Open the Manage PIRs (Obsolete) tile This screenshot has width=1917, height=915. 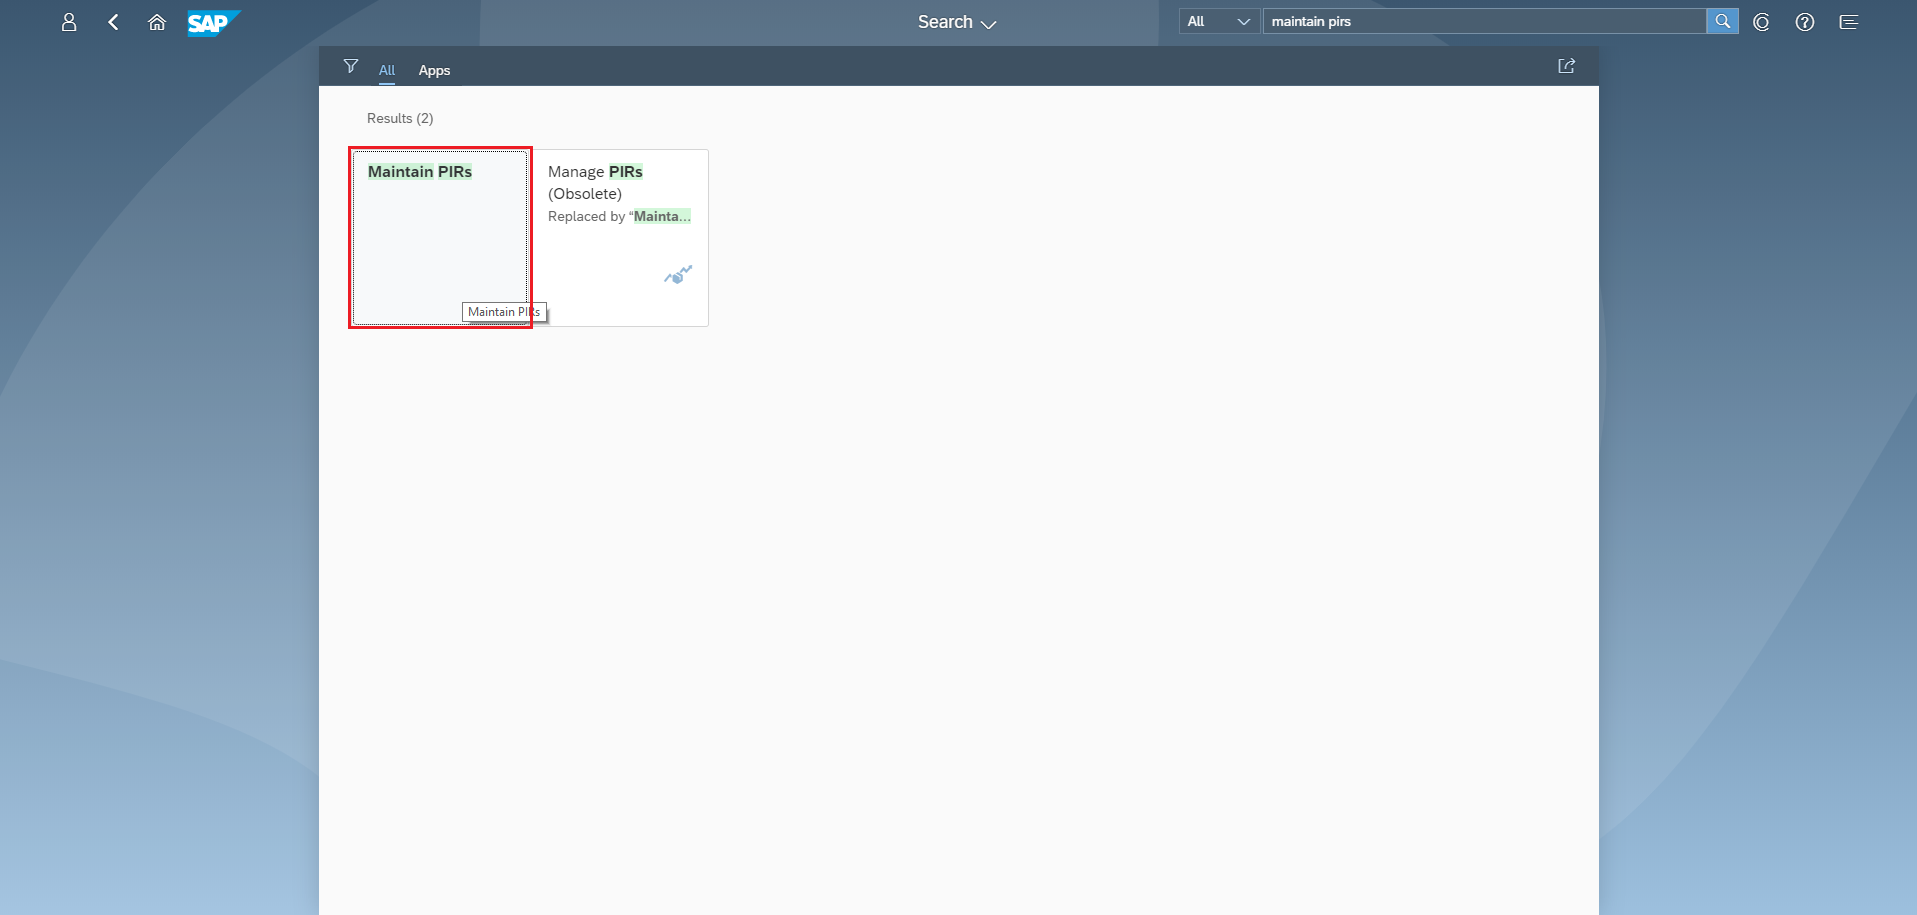[x=620, y=238]
